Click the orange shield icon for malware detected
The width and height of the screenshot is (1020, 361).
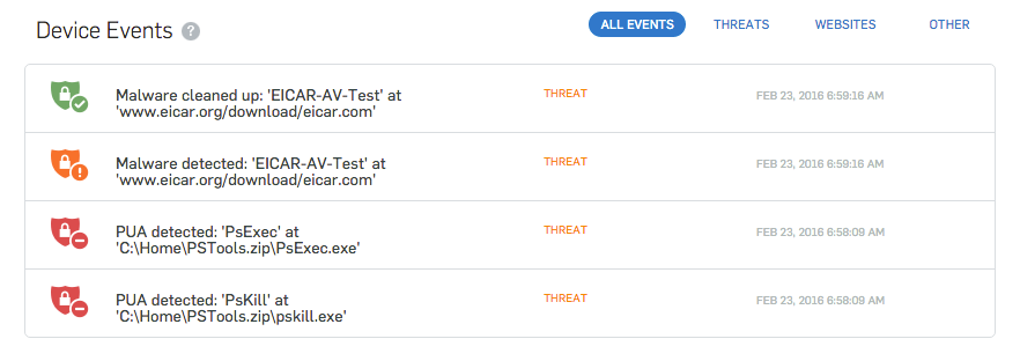click(x=69, y=165)
